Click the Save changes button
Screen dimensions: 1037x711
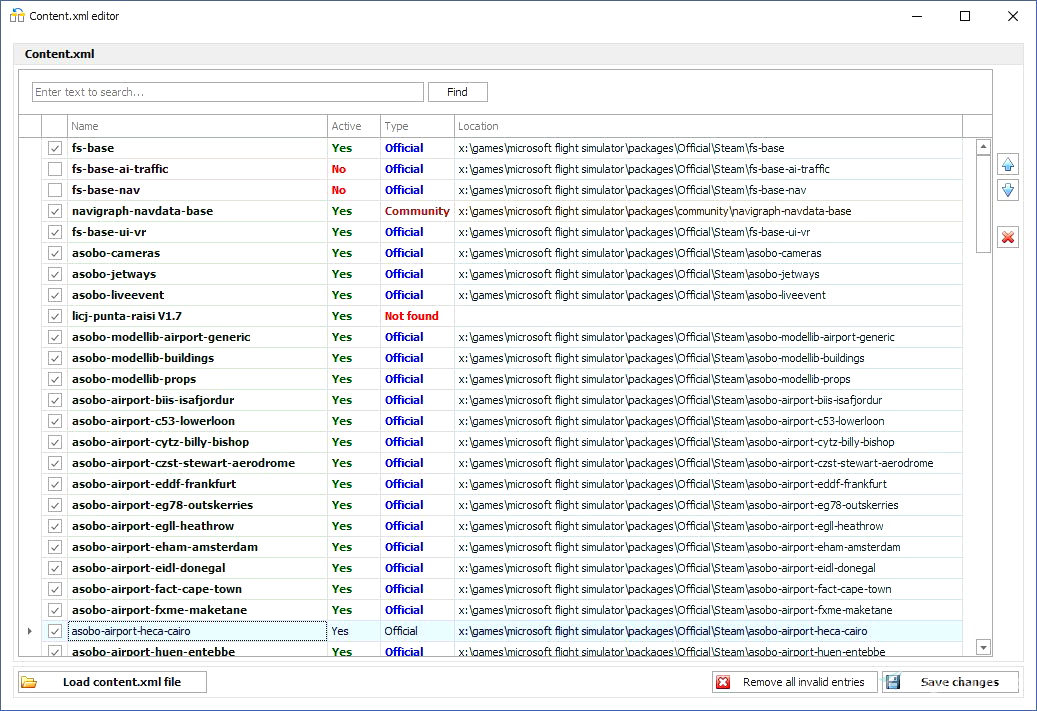[950, 682]
